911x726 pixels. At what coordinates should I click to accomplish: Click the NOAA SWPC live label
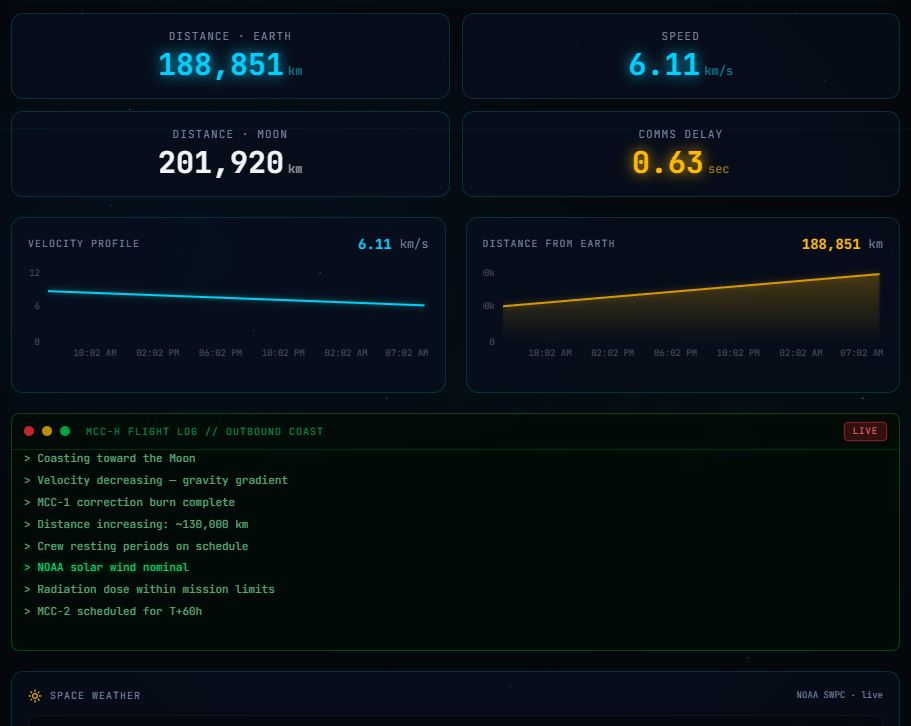point(839,696)
